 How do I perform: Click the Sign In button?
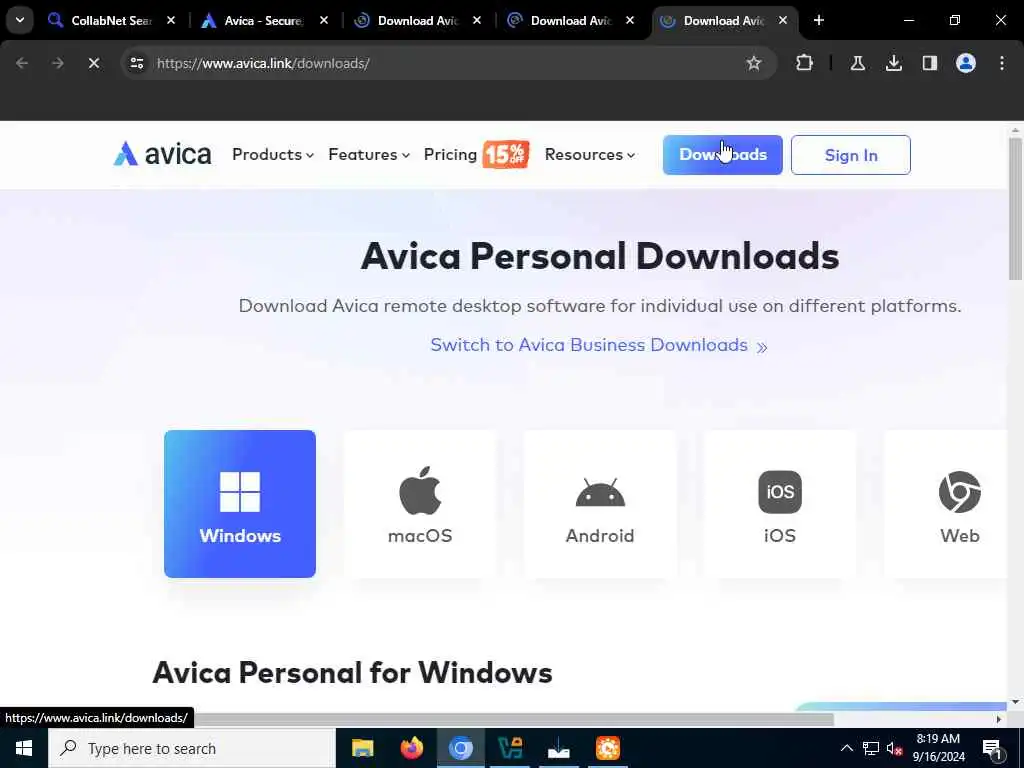(850, 155)
